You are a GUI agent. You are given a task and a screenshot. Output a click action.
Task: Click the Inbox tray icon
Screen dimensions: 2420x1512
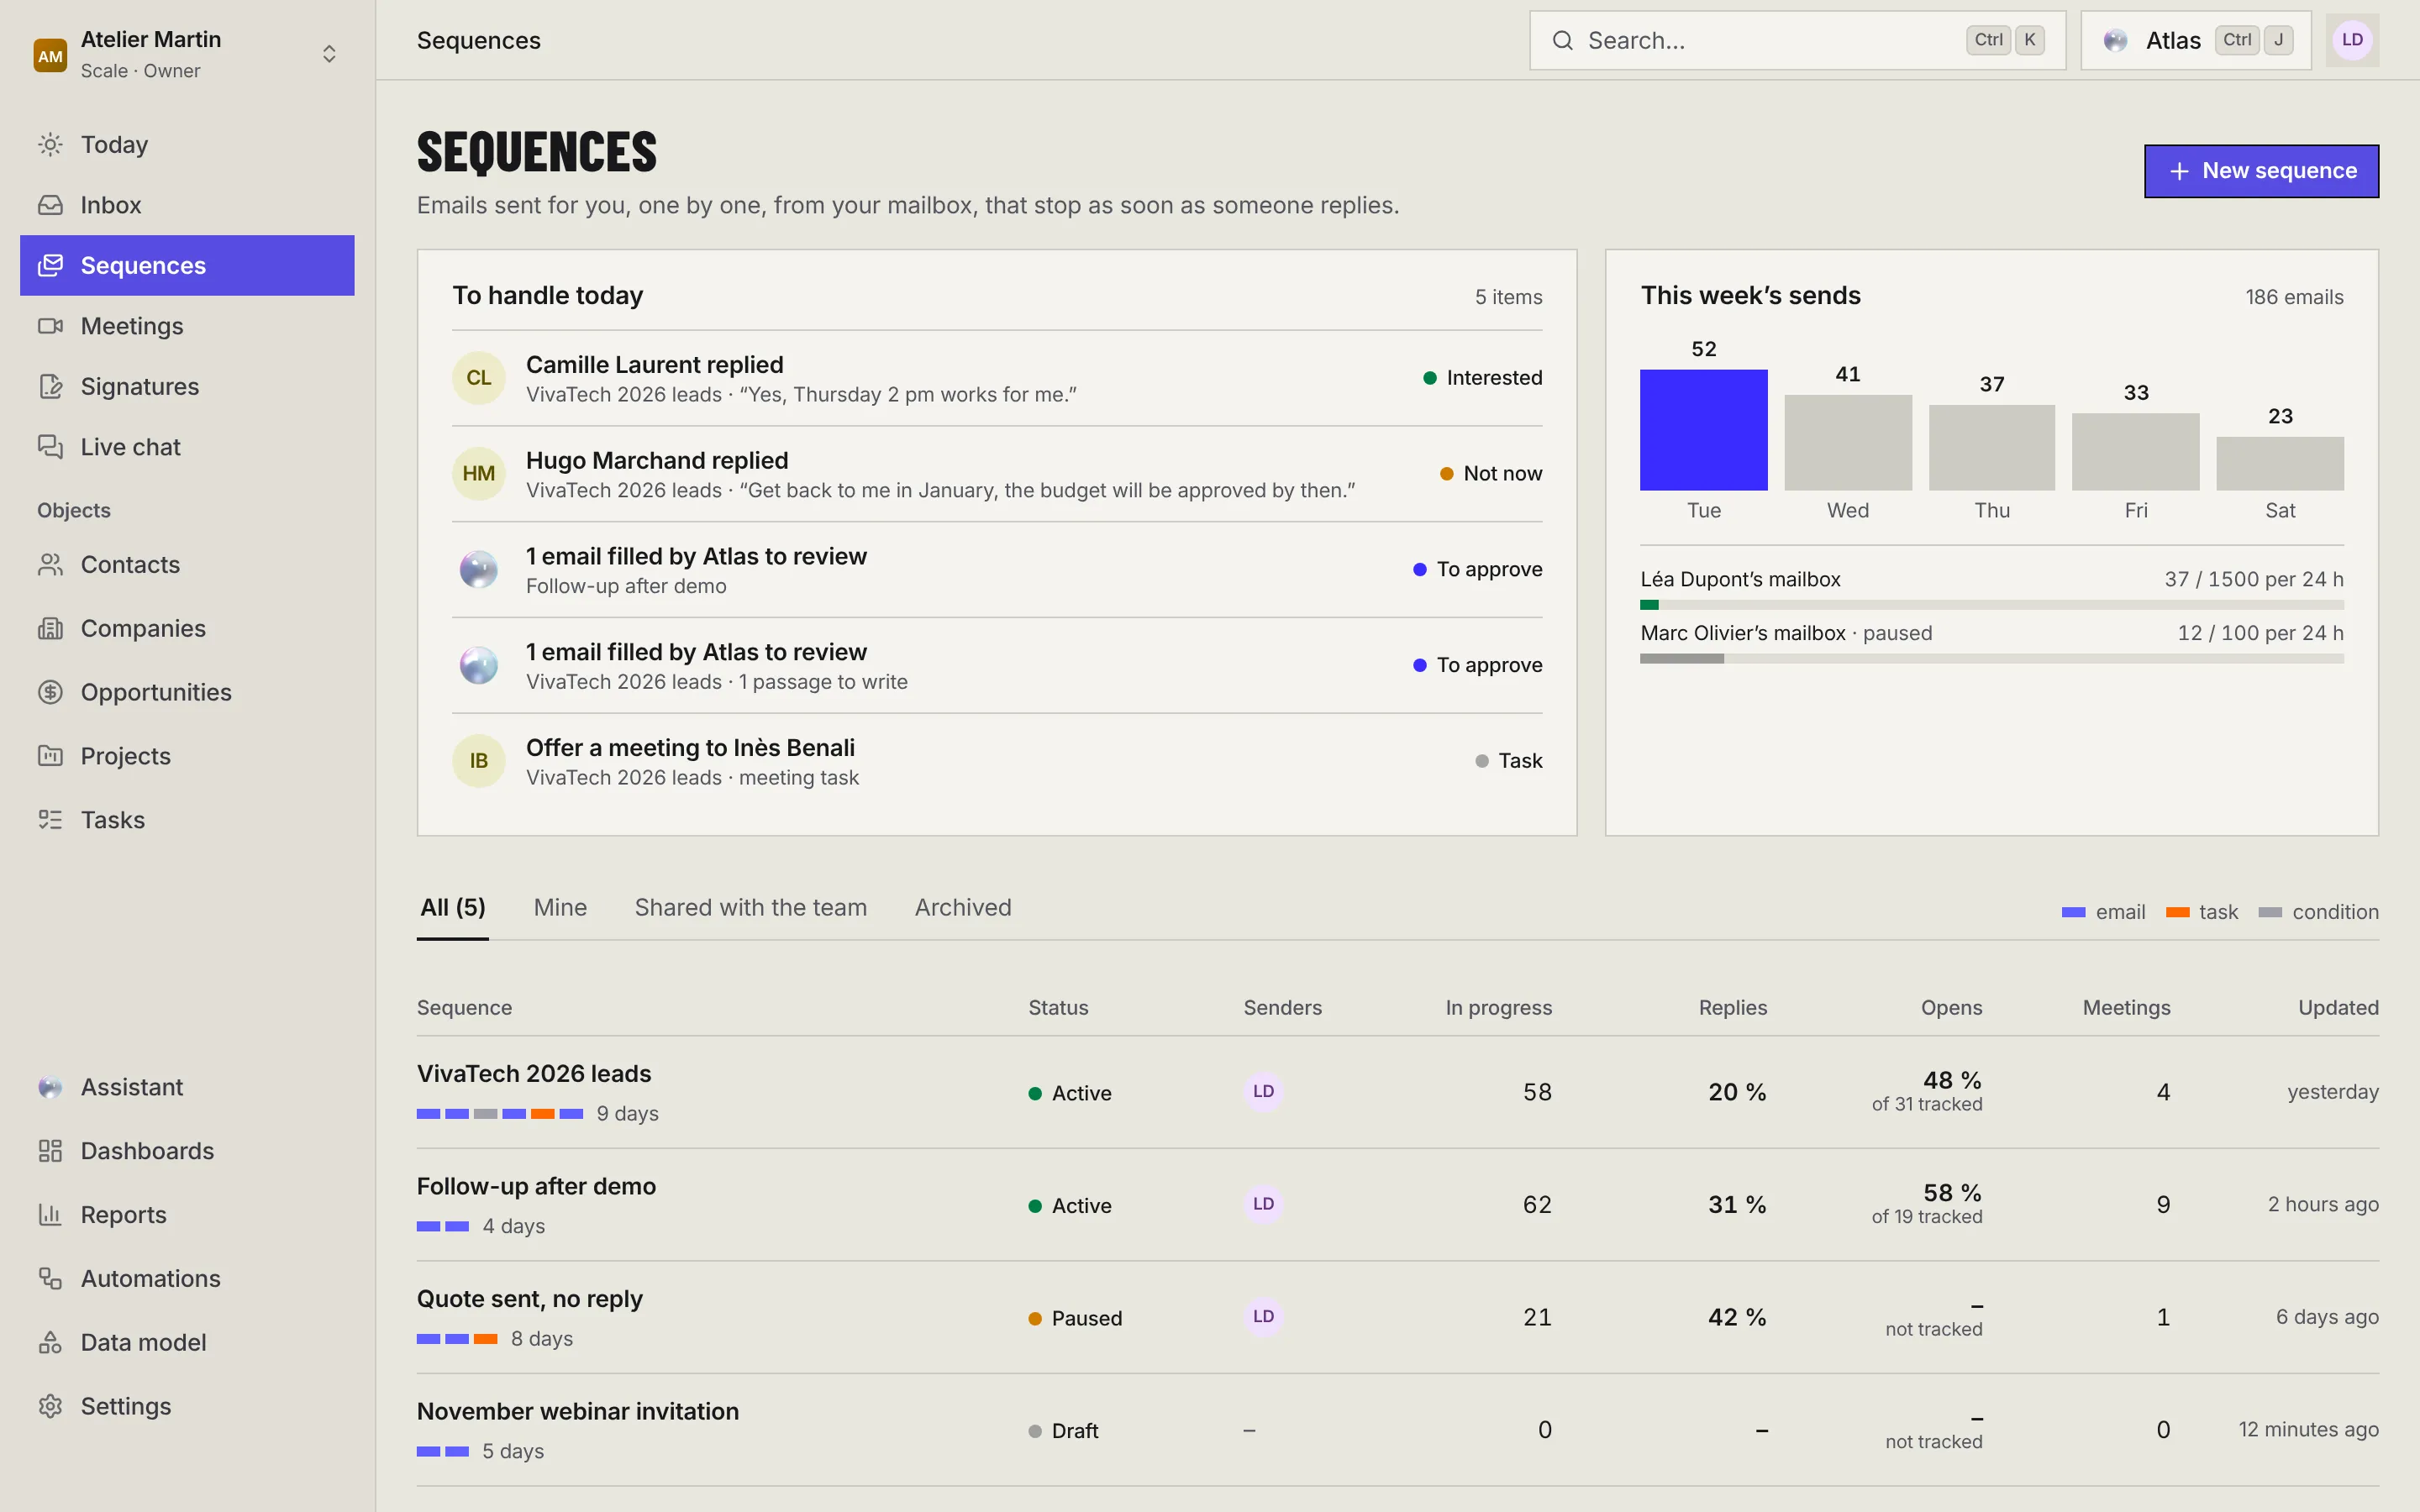pos(50,205)
